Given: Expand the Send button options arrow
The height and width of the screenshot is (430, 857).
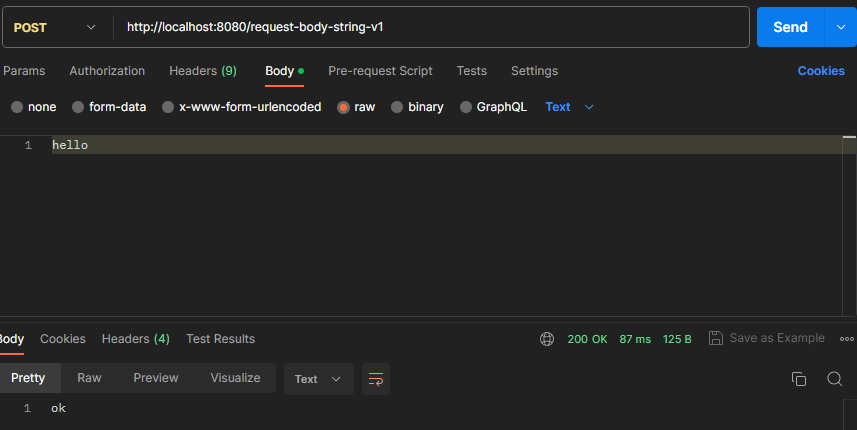Looking at the screenshot, I should coord(841,27).
